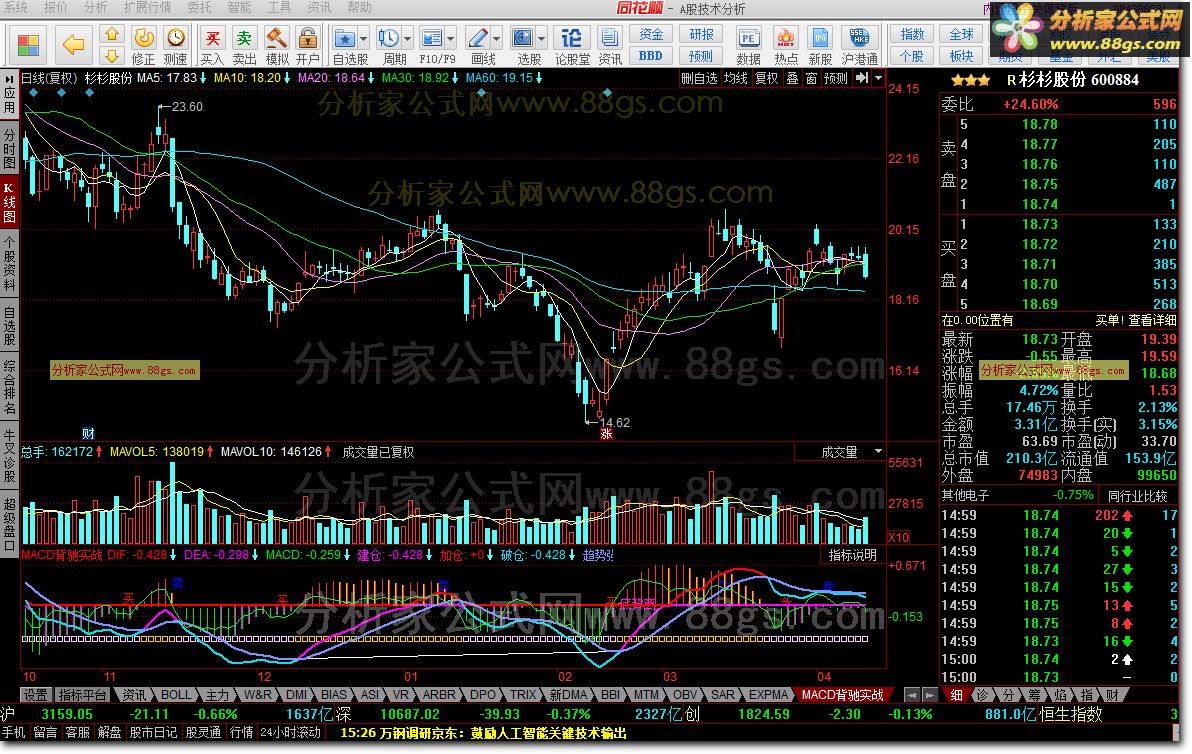Viewport: 1192px width, 754px height.
Task: Select the 诊 tab in right panel
Action: tap(981, 695)
